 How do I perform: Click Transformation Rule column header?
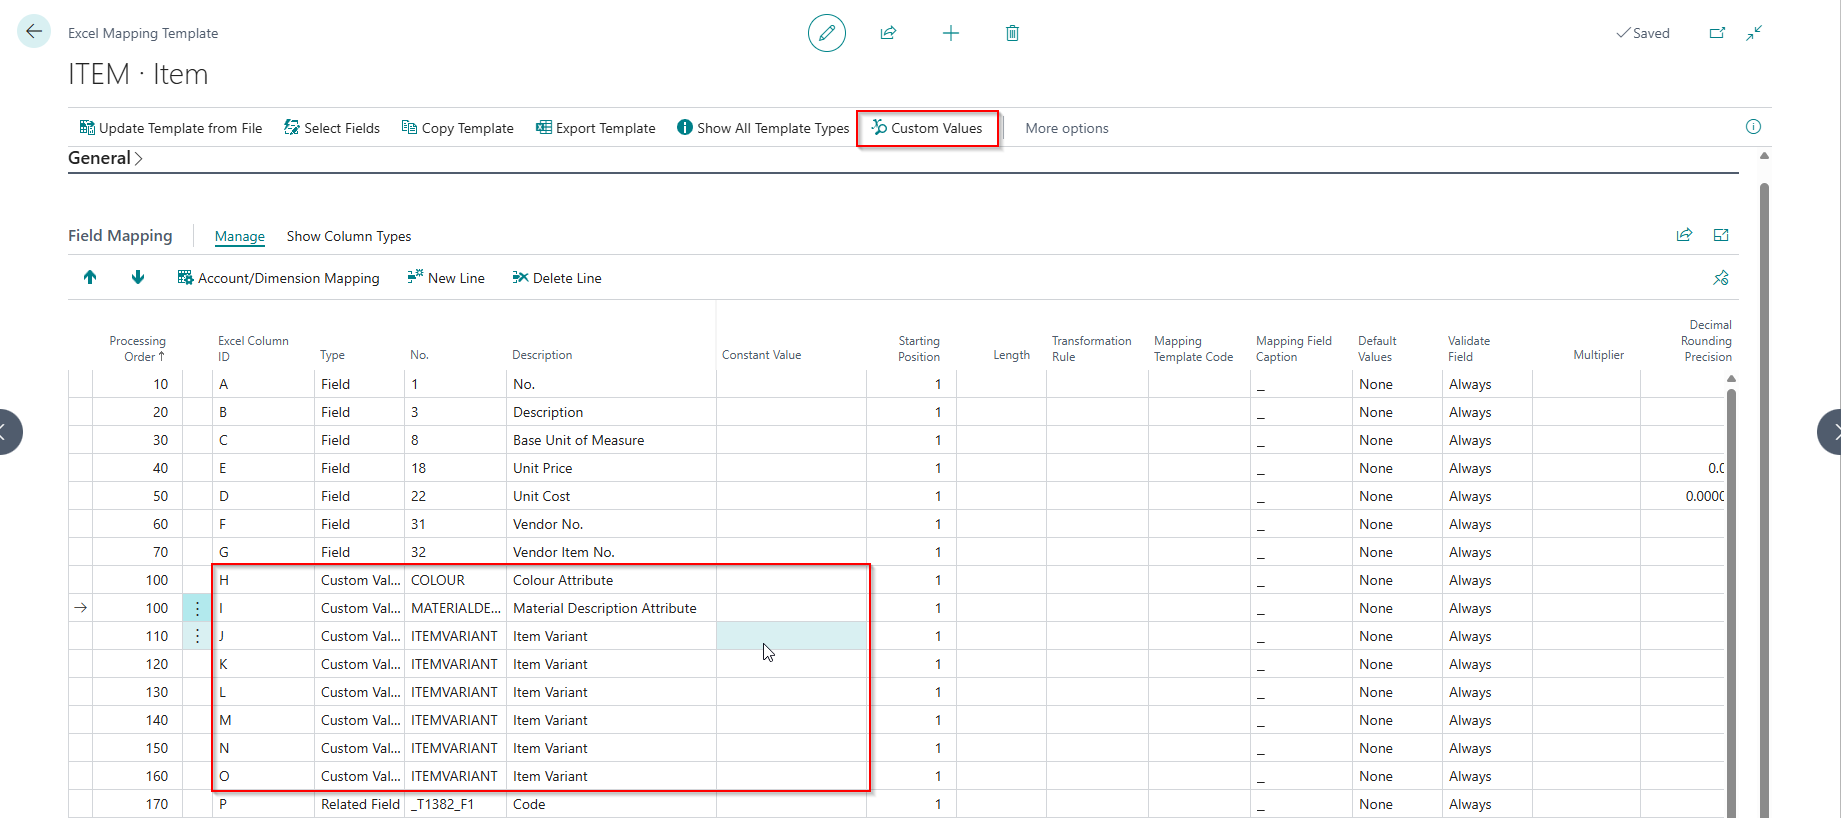[1092, 349]
